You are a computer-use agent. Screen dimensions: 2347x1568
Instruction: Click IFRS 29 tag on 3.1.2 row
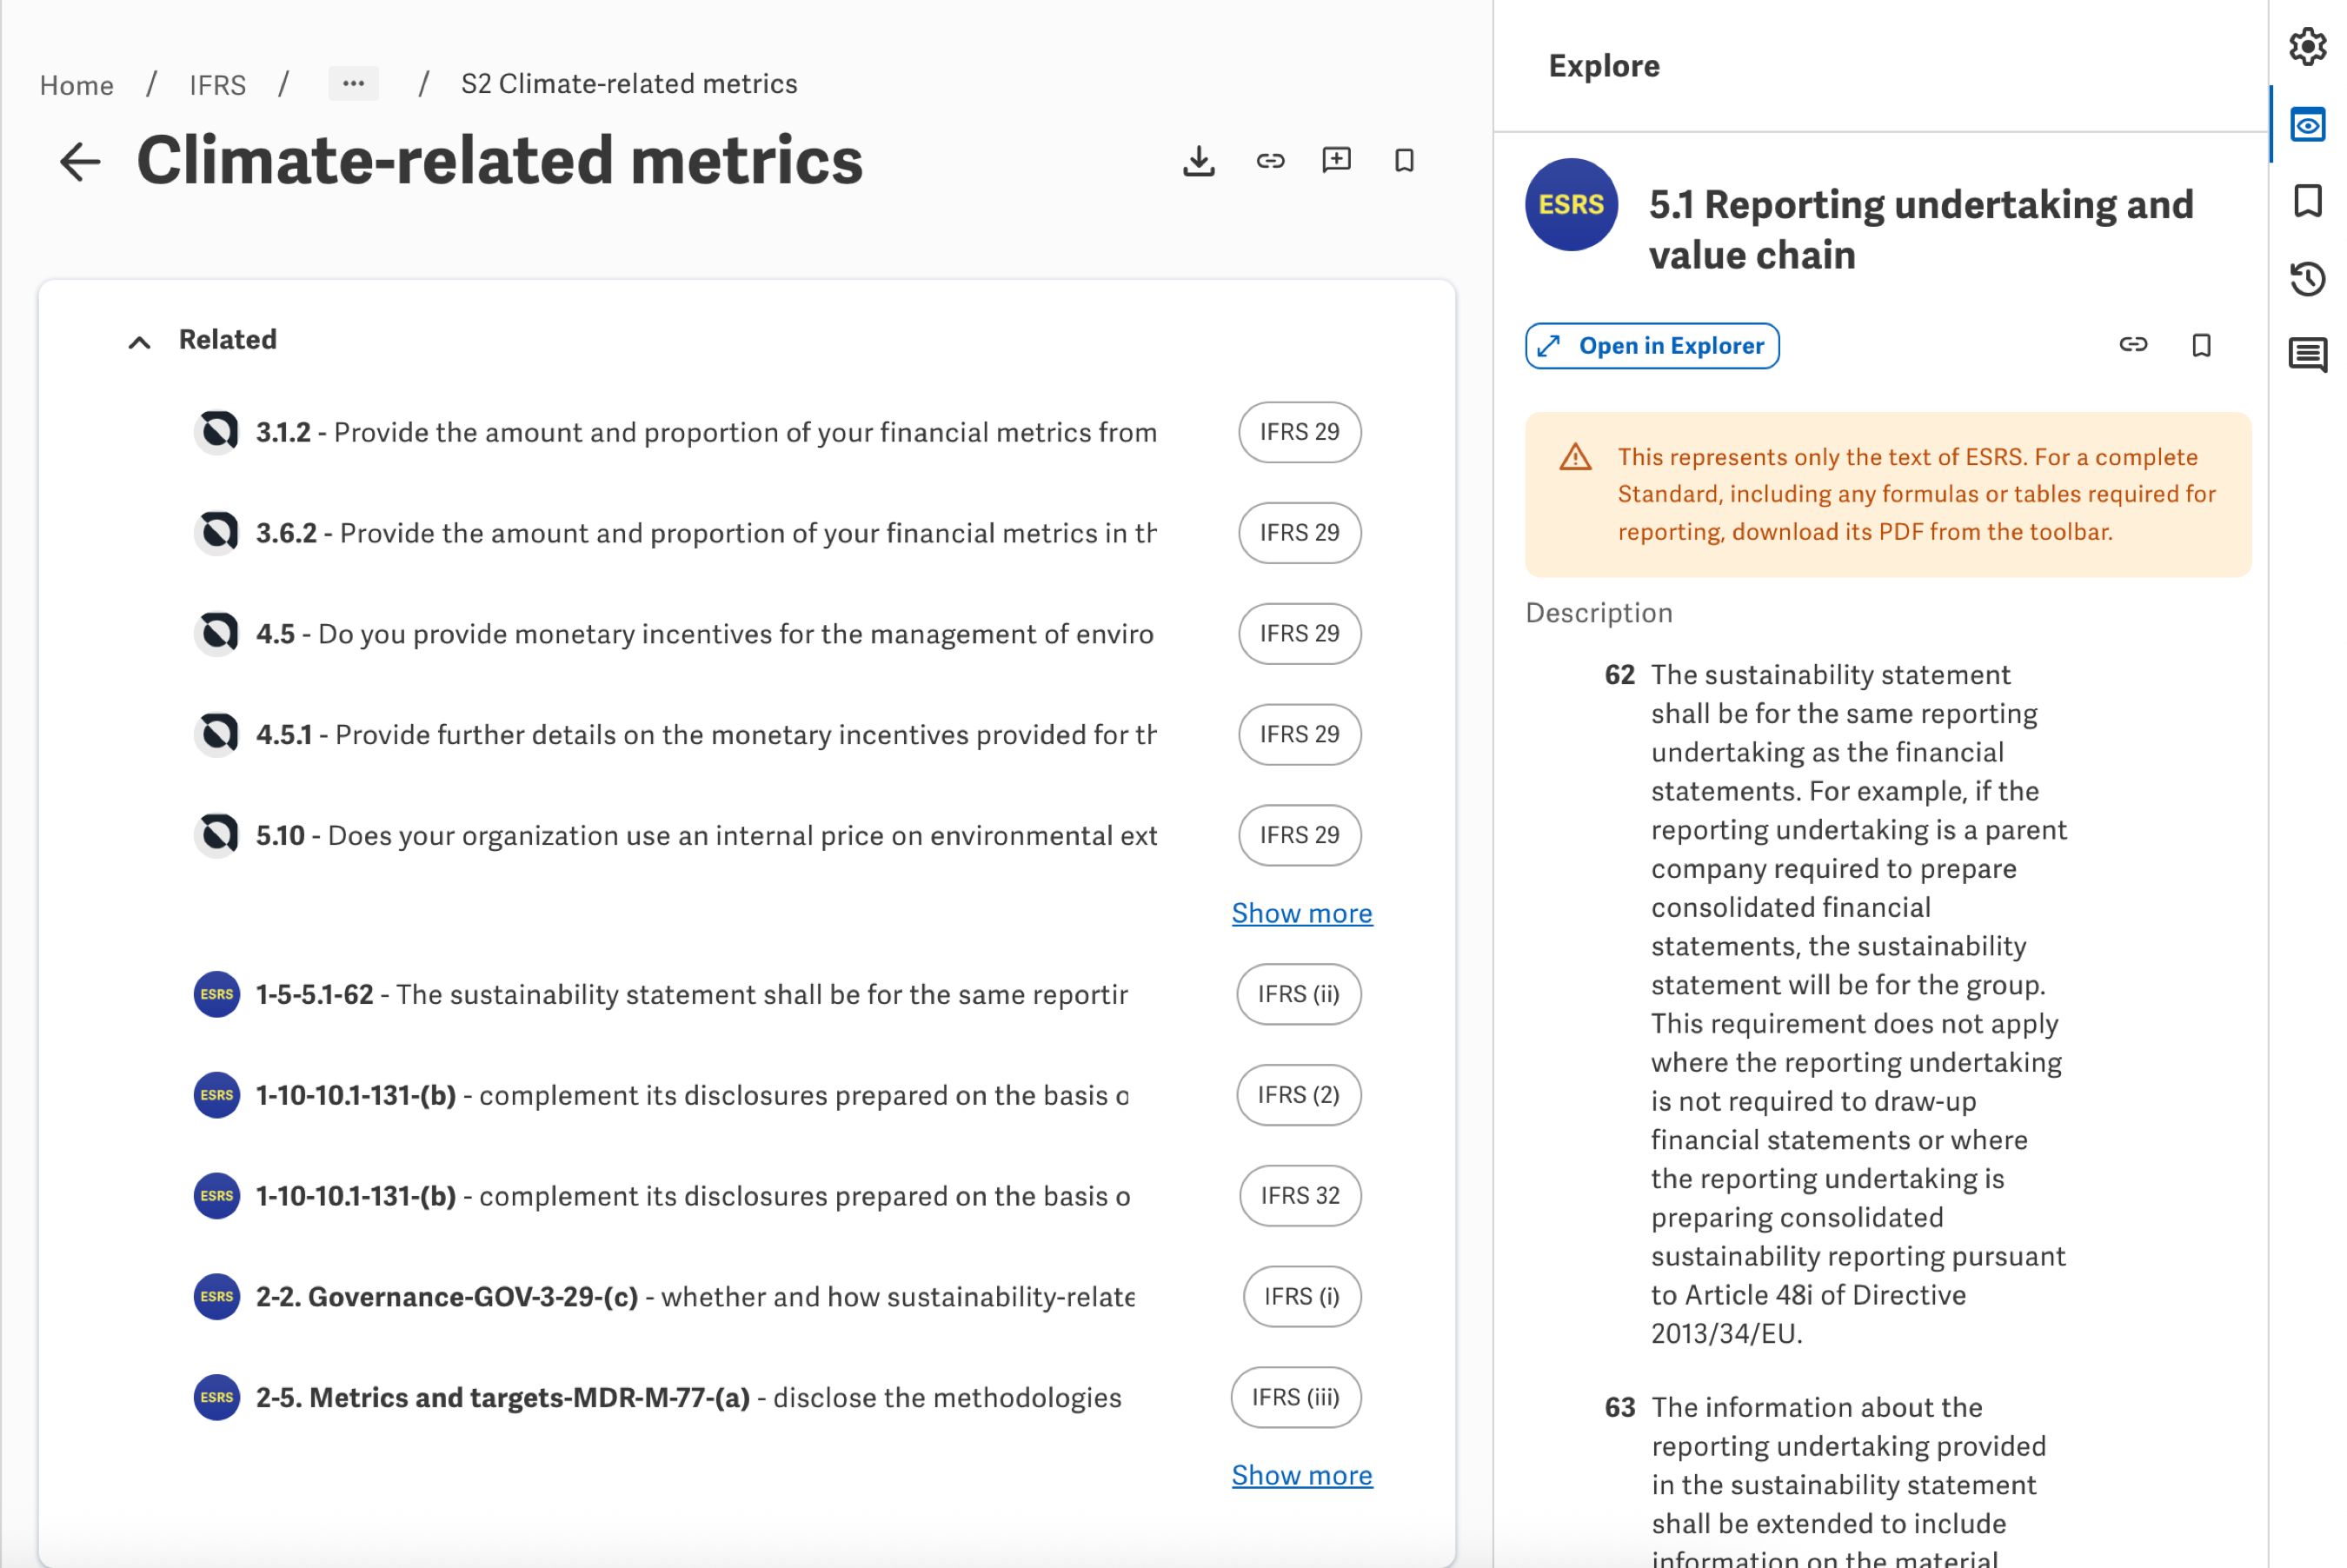pos(1299,432)
